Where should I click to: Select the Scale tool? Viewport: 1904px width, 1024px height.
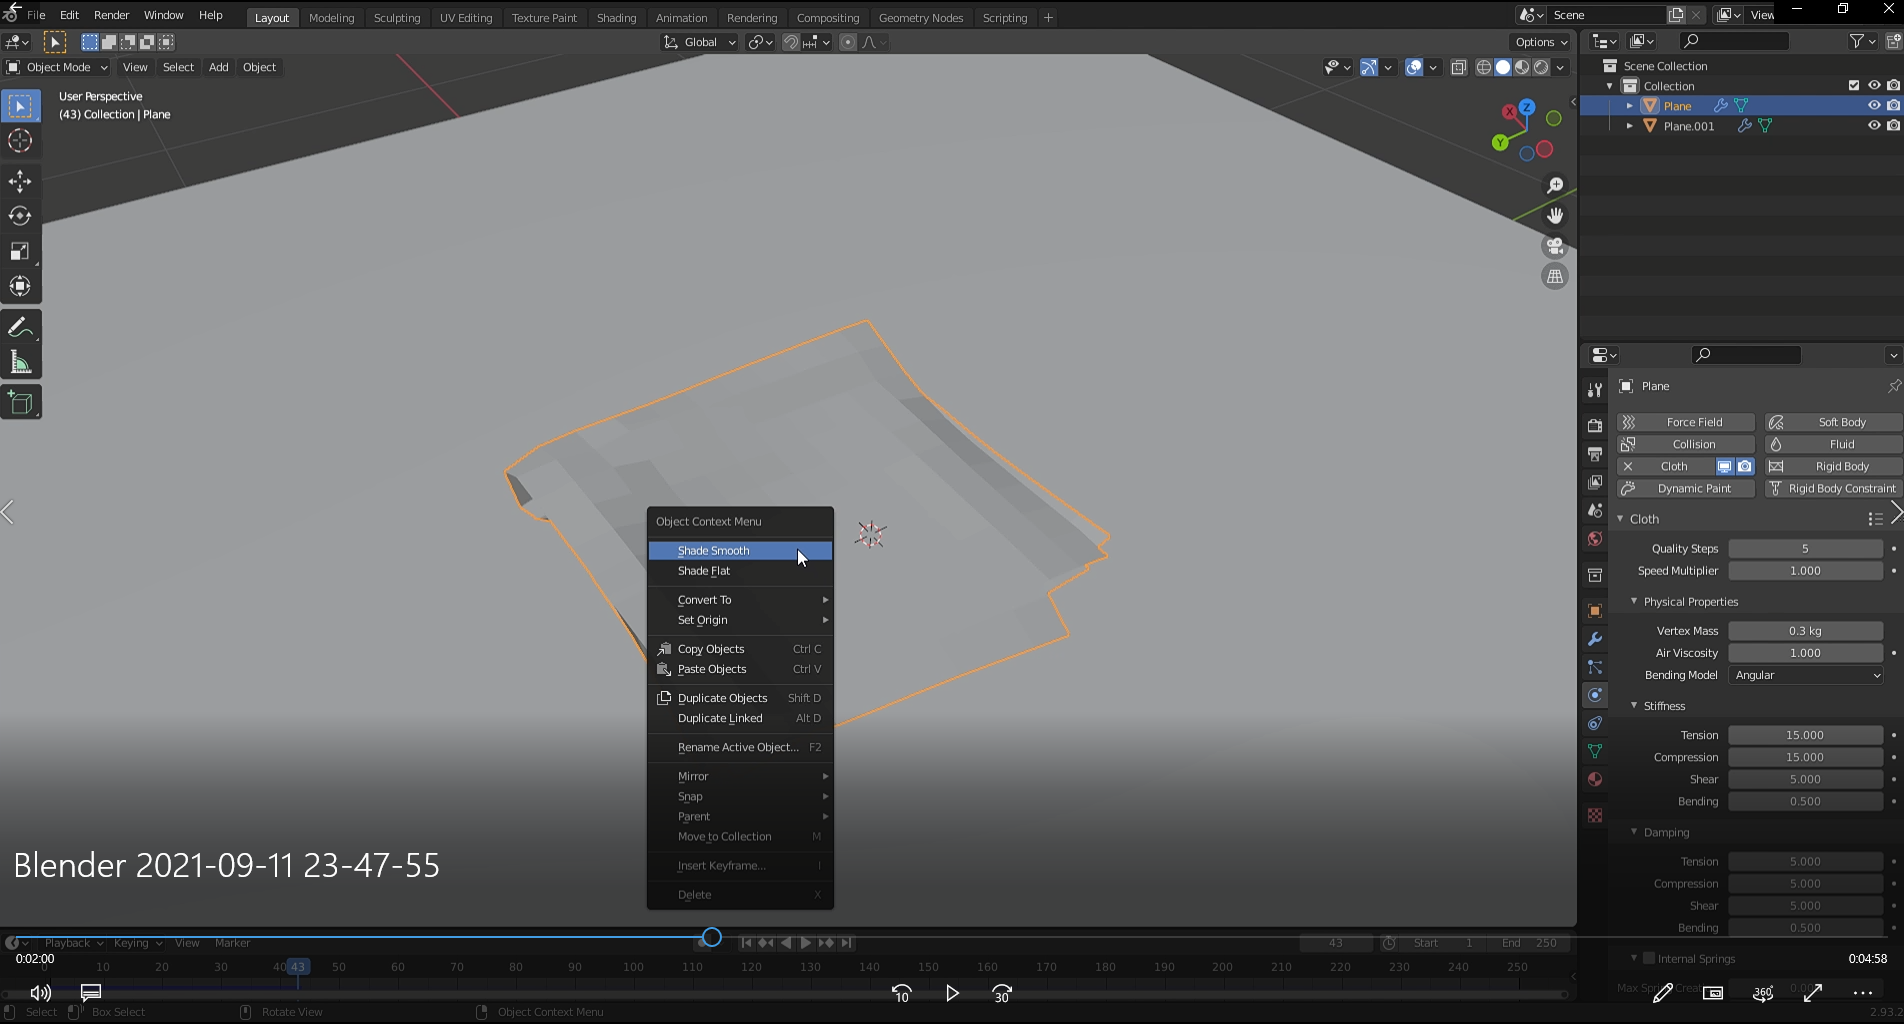pos(20,251)
